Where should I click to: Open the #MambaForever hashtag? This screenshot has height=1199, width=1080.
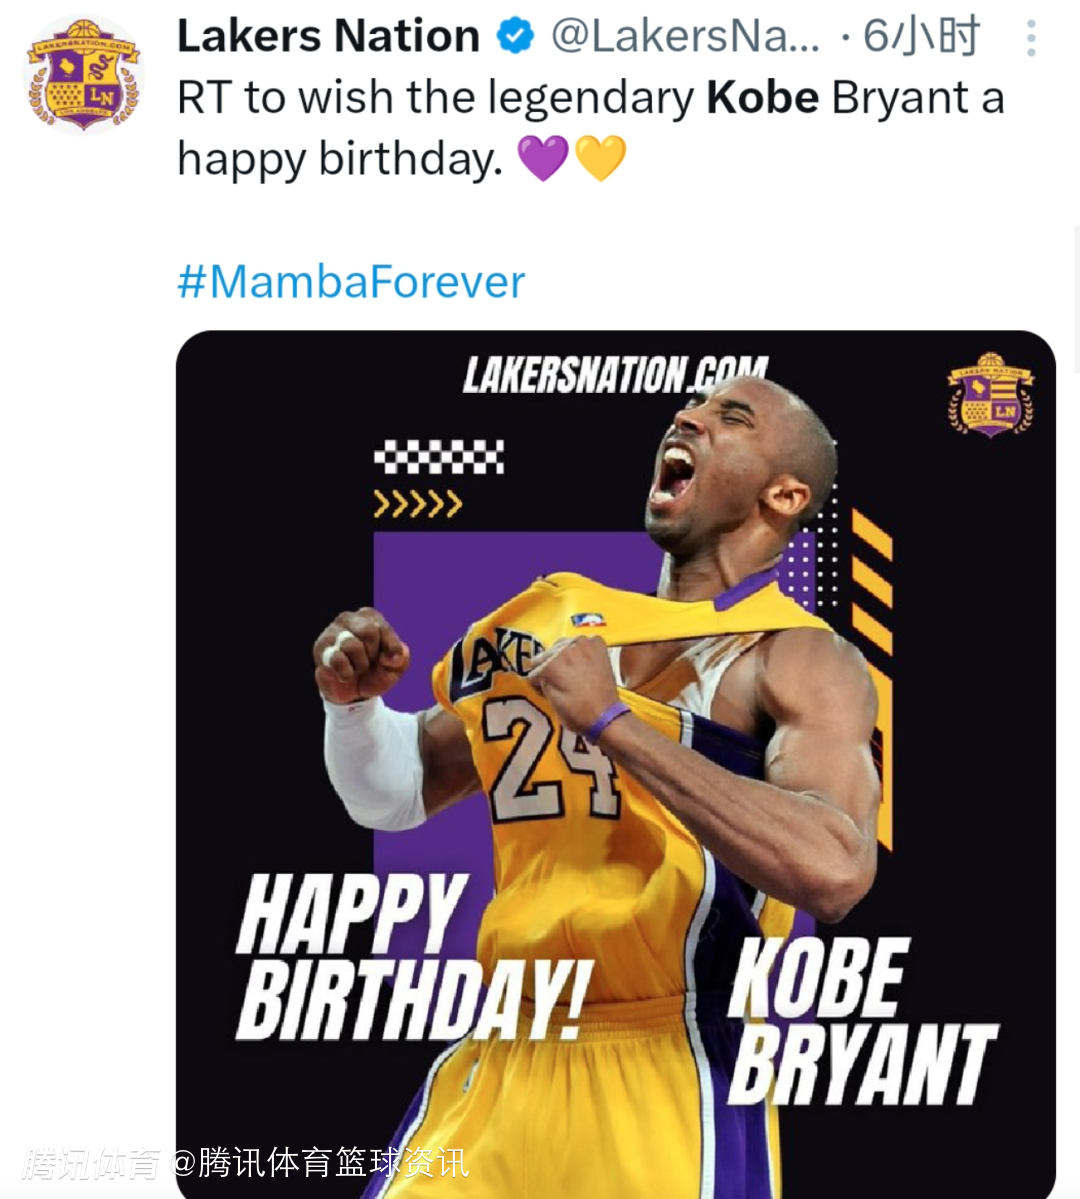pos(351,282)
